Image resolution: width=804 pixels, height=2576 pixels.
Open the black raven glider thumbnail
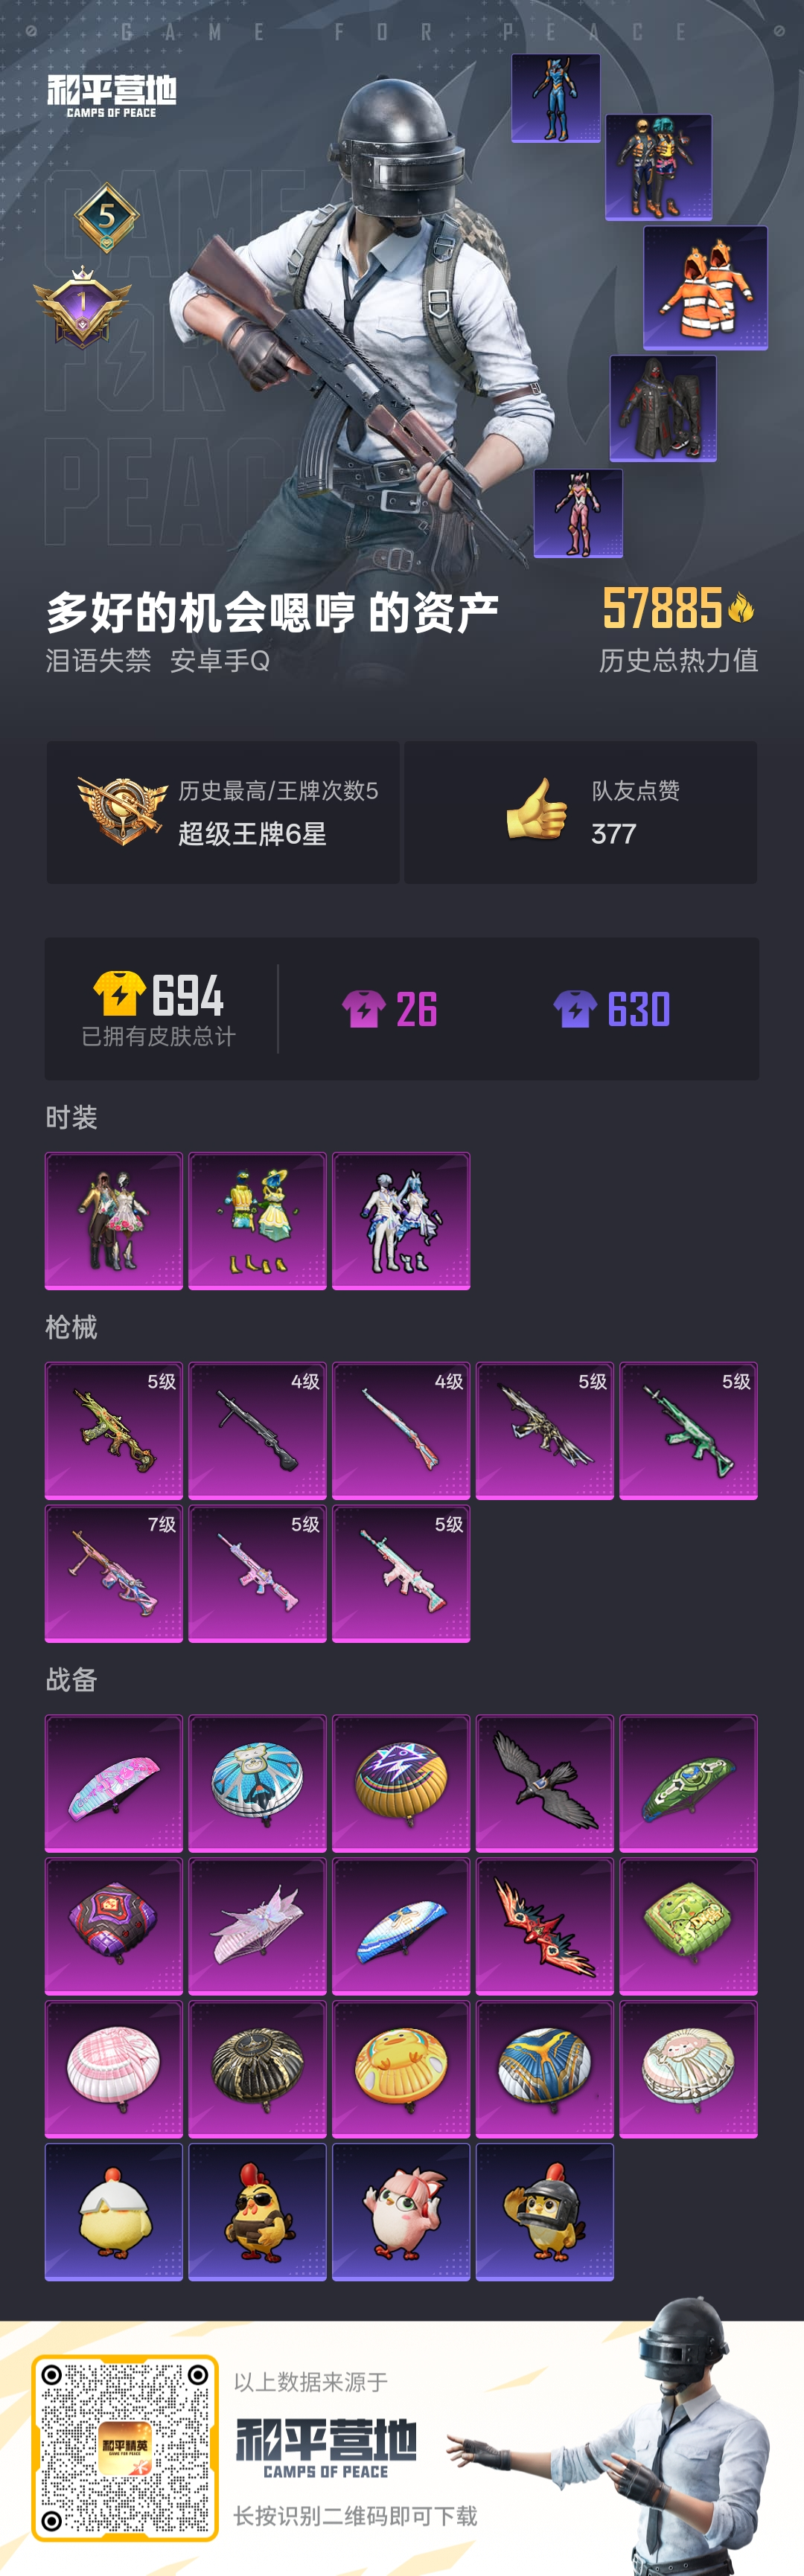[x=545, y=1784]
